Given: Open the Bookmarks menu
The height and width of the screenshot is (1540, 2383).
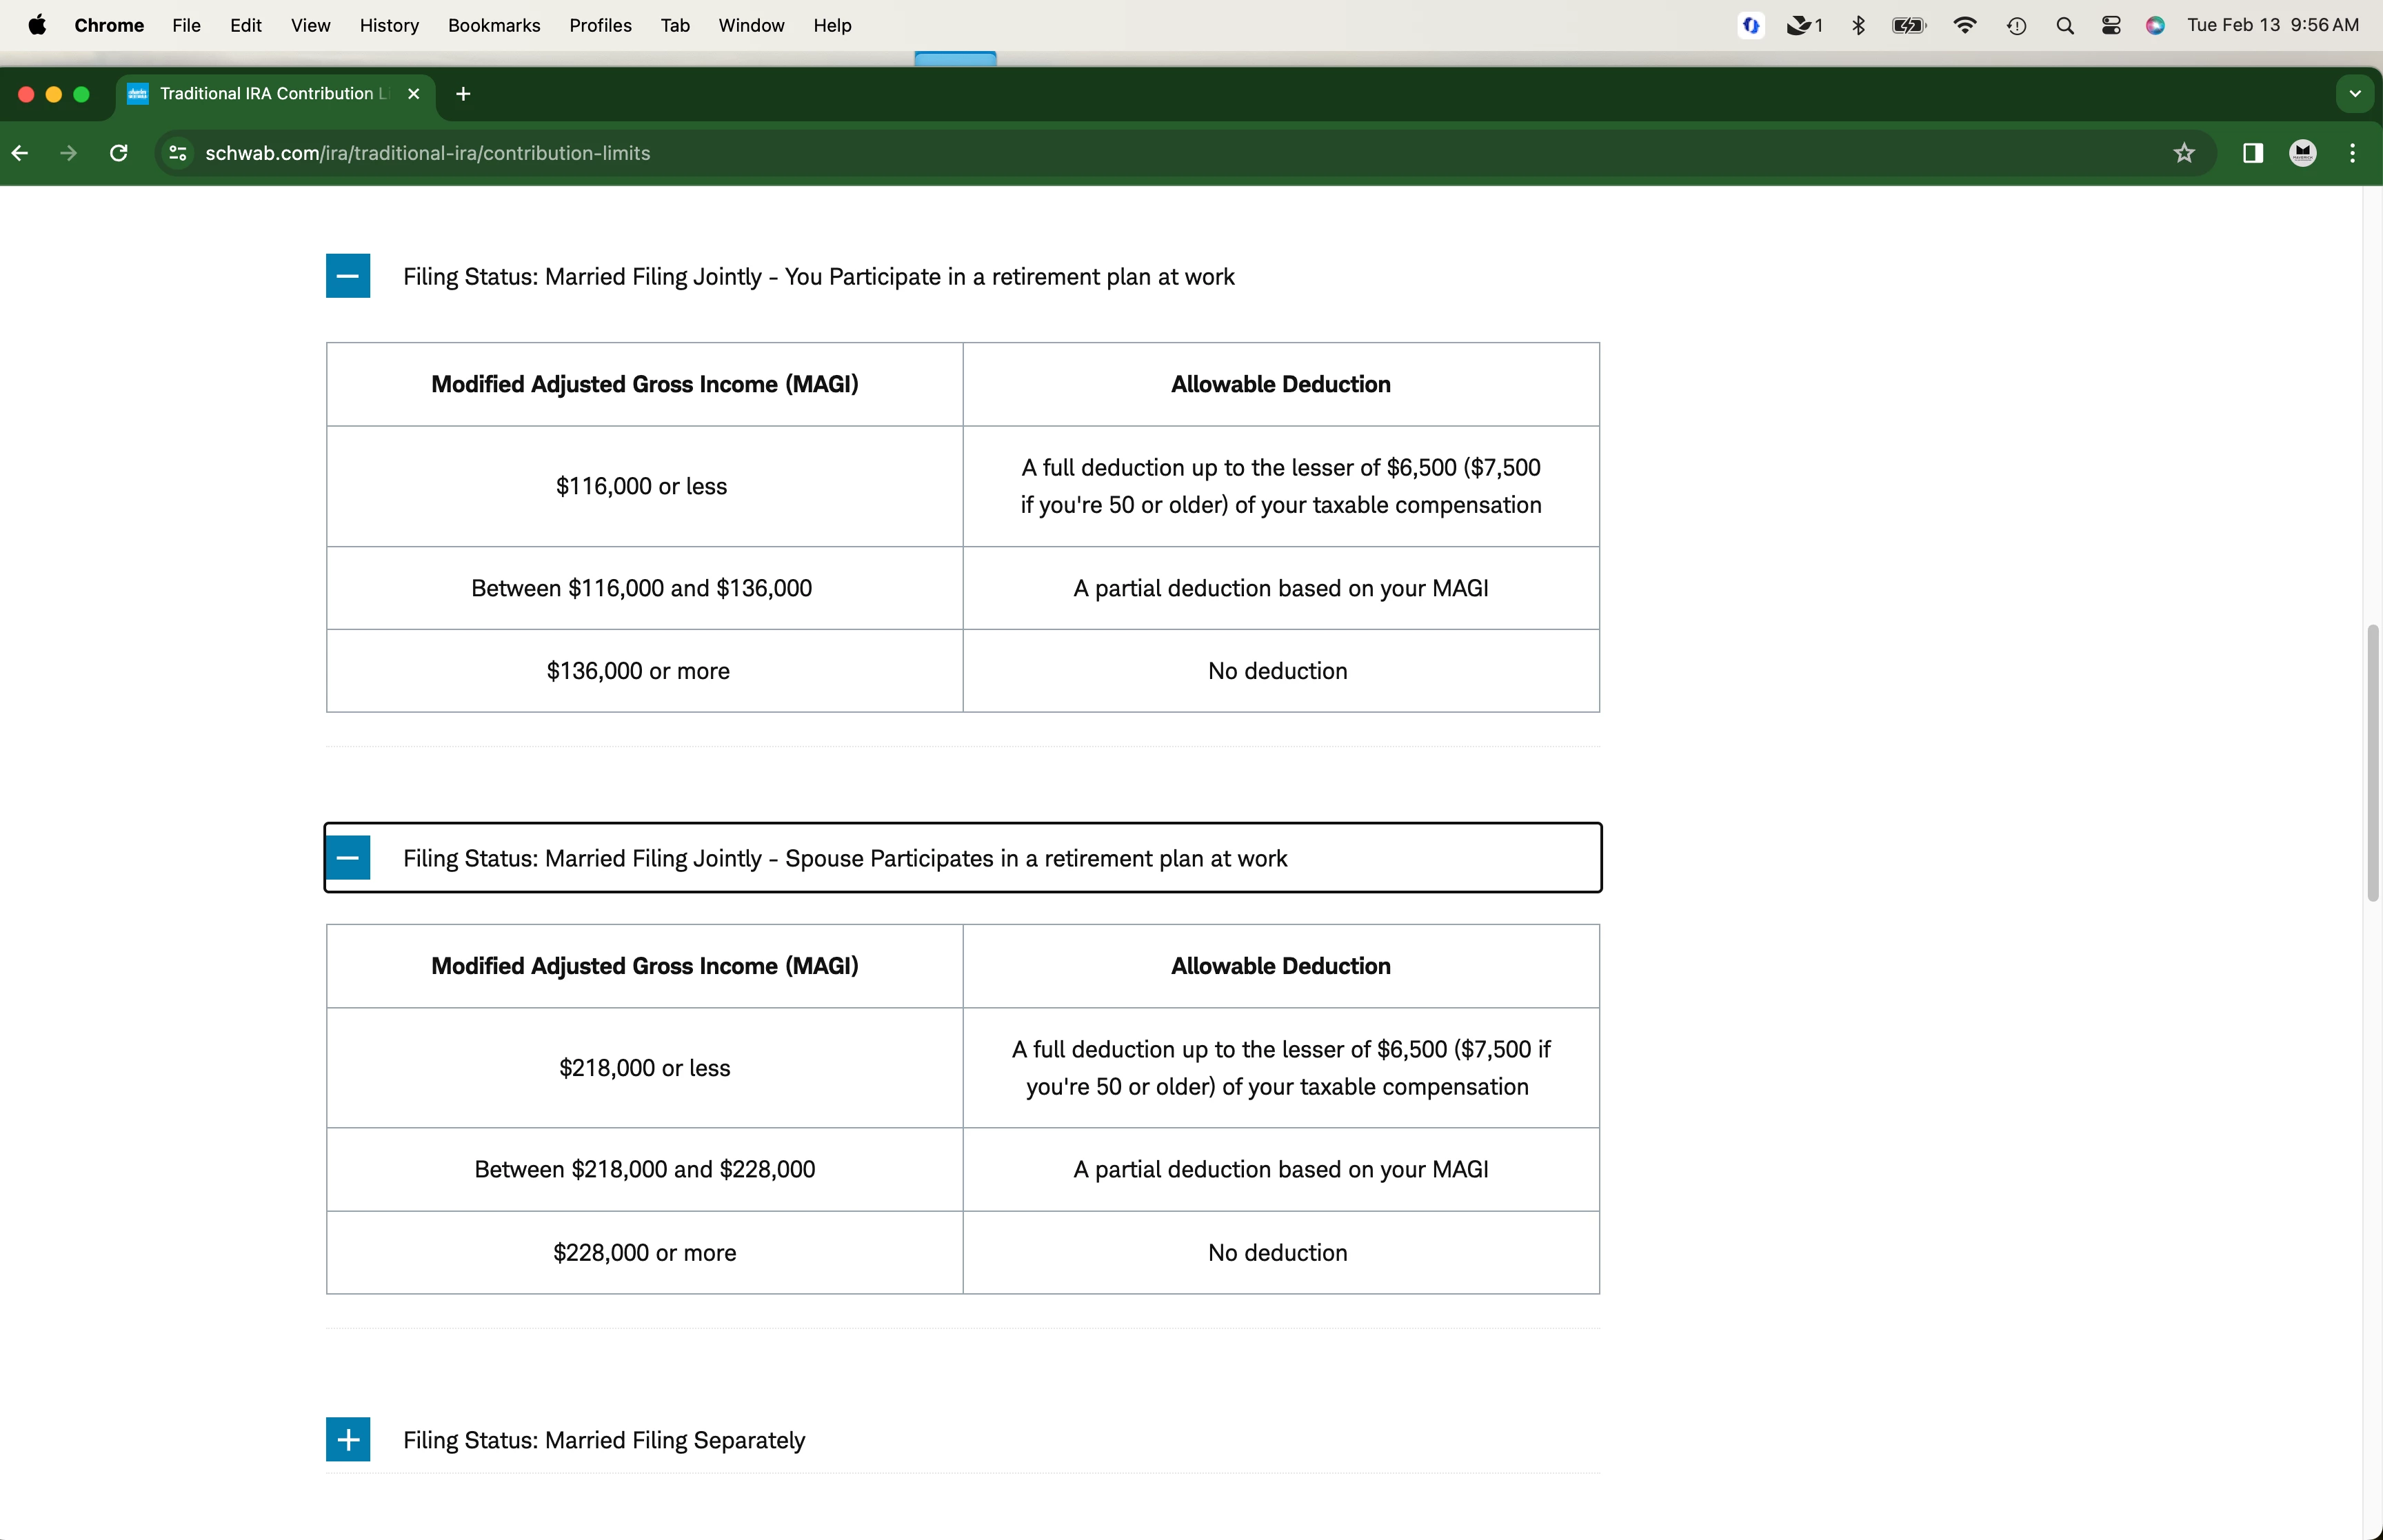Looking at the screenshot, I should [x=494, y=26].
